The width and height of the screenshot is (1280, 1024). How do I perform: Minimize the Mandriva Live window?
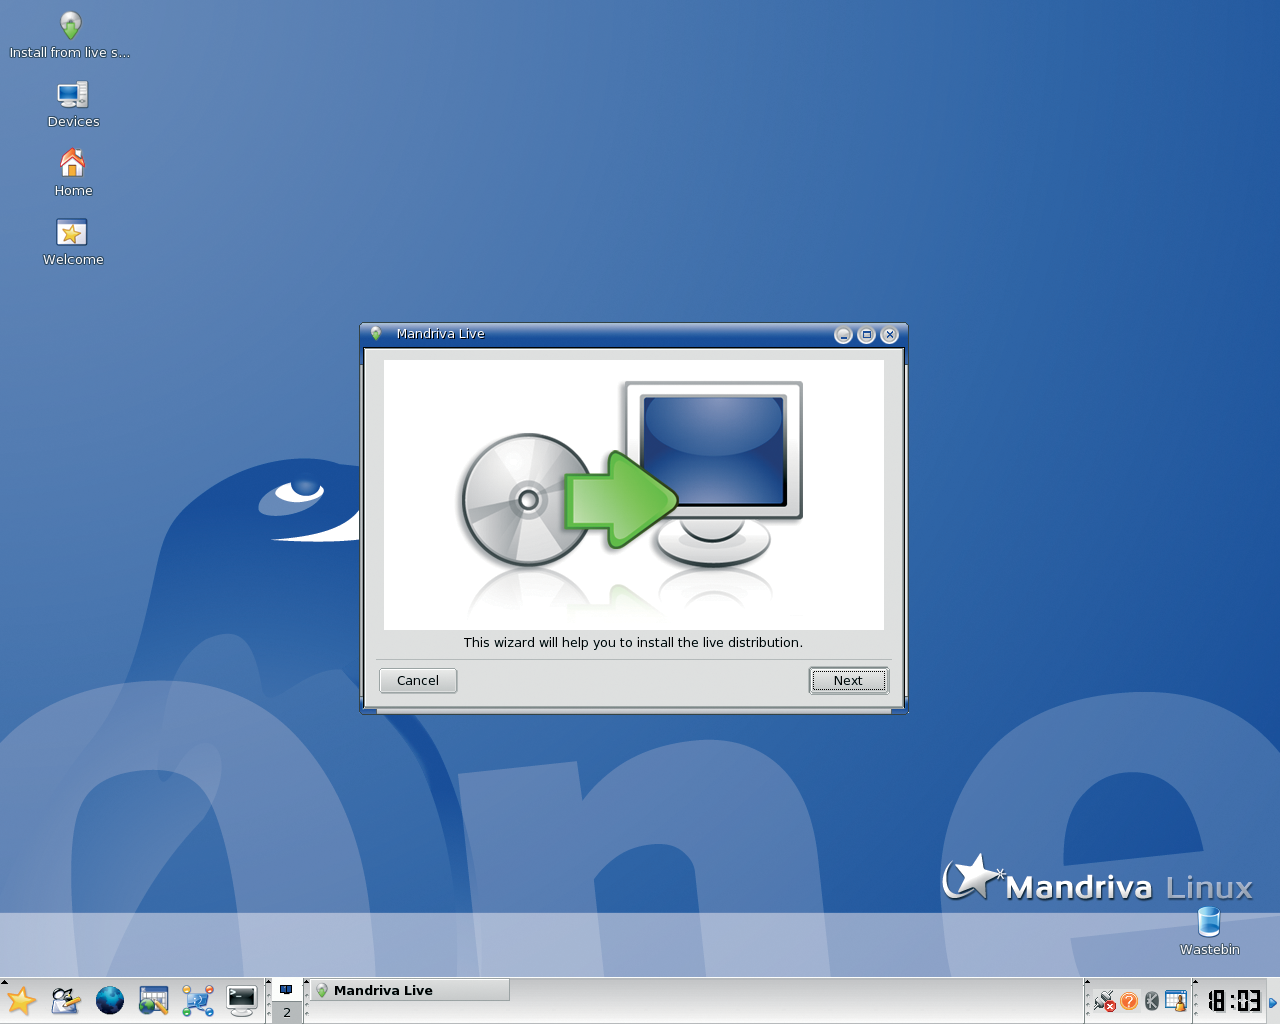click(843, 335)
